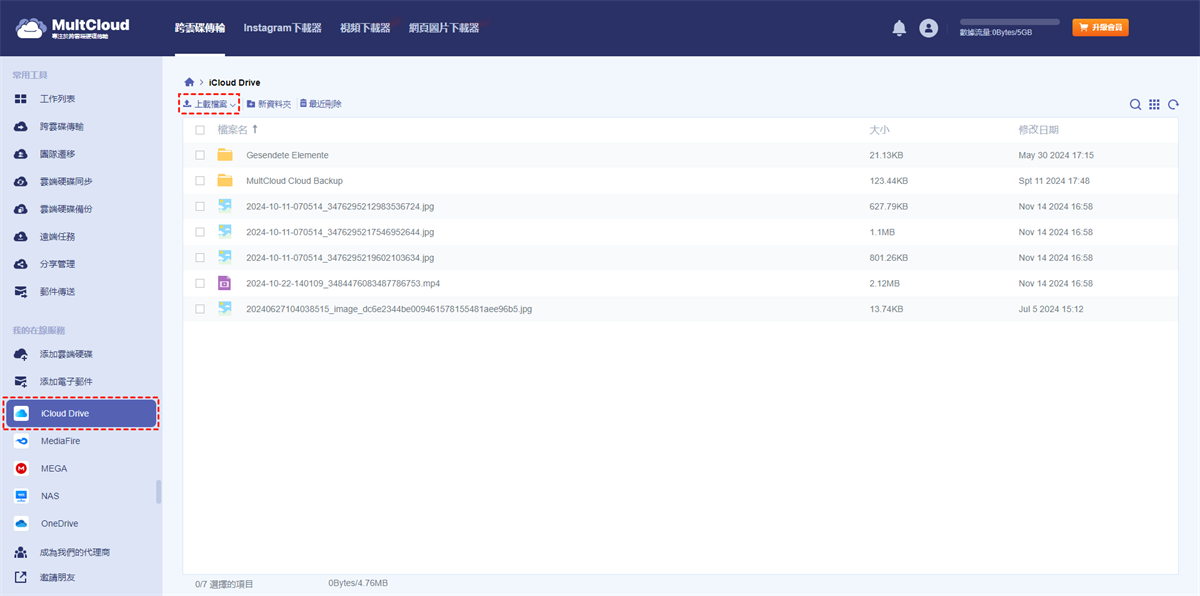The height and width of the screenshot is (596, 1200).
Task: Switch to grid view layout
Action: pos(1154,104)
